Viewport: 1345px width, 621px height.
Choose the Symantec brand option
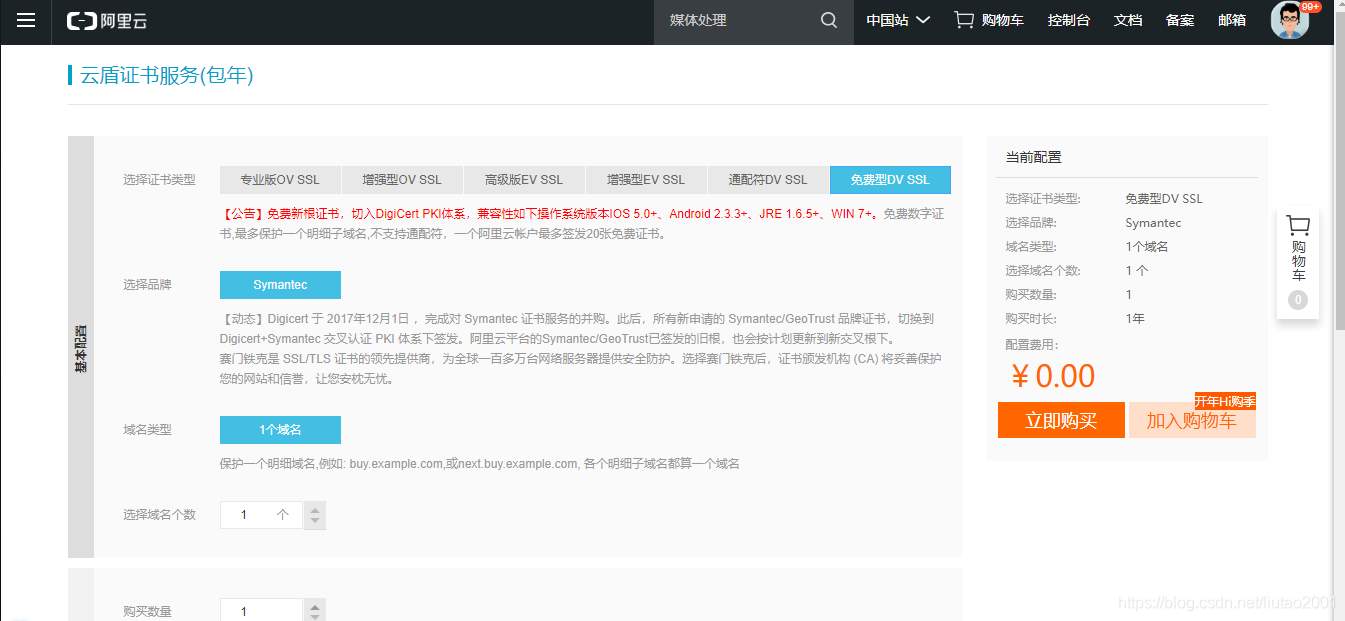[280, 285]
